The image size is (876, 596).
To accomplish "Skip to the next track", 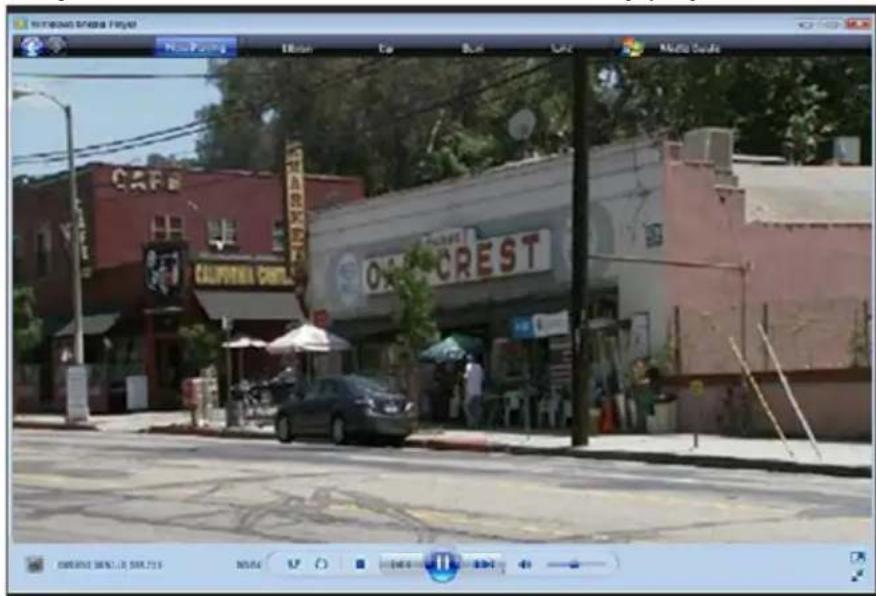I will click(x=483, y=564).
